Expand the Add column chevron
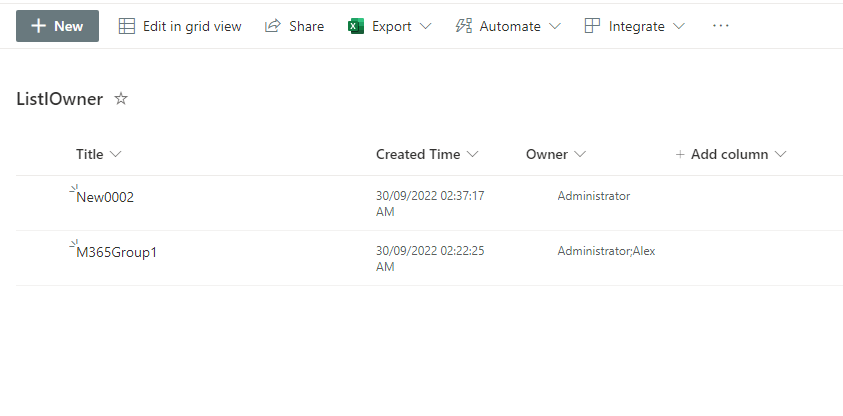 tap(781, 154)
